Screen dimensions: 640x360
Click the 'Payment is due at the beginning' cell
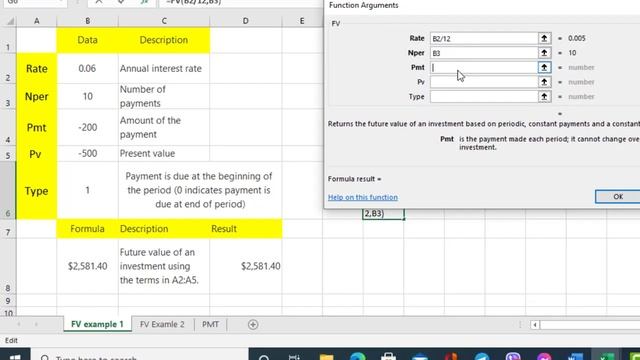click(200, 190)
